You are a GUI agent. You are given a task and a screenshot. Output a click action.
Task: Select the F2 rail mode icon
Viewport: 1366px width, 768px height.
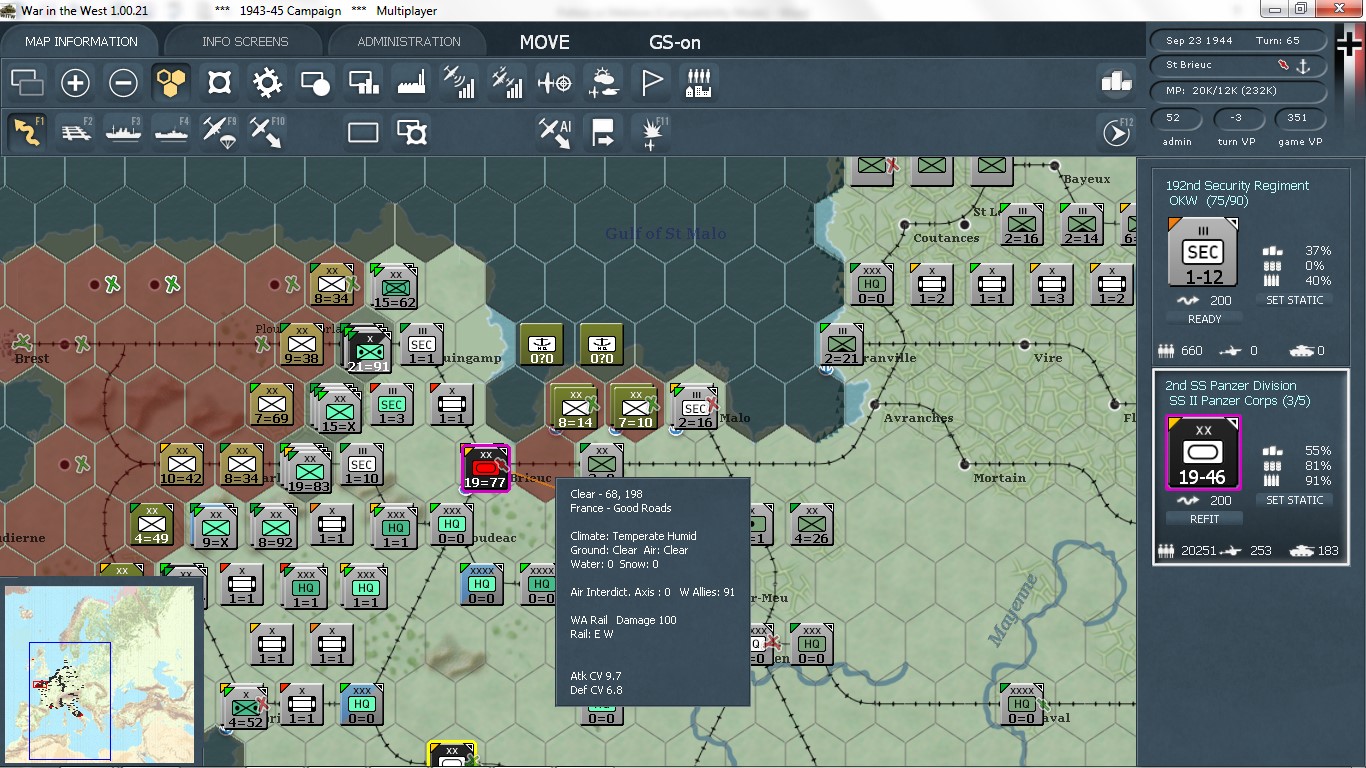pyautogui.click(x=76, y=132)
